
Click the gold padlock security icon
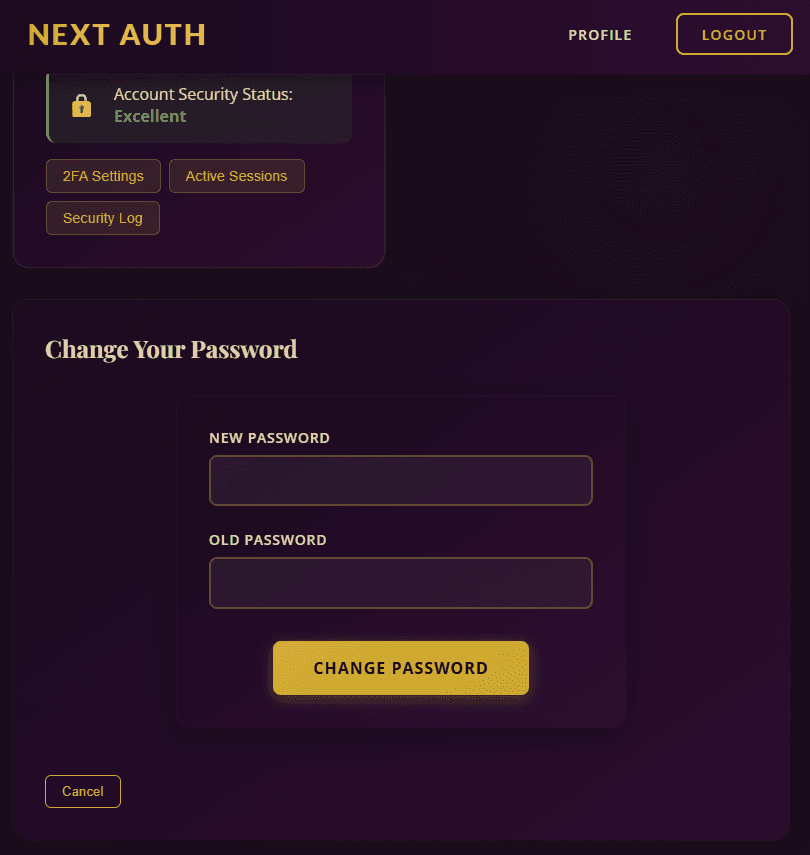point(81,104)
